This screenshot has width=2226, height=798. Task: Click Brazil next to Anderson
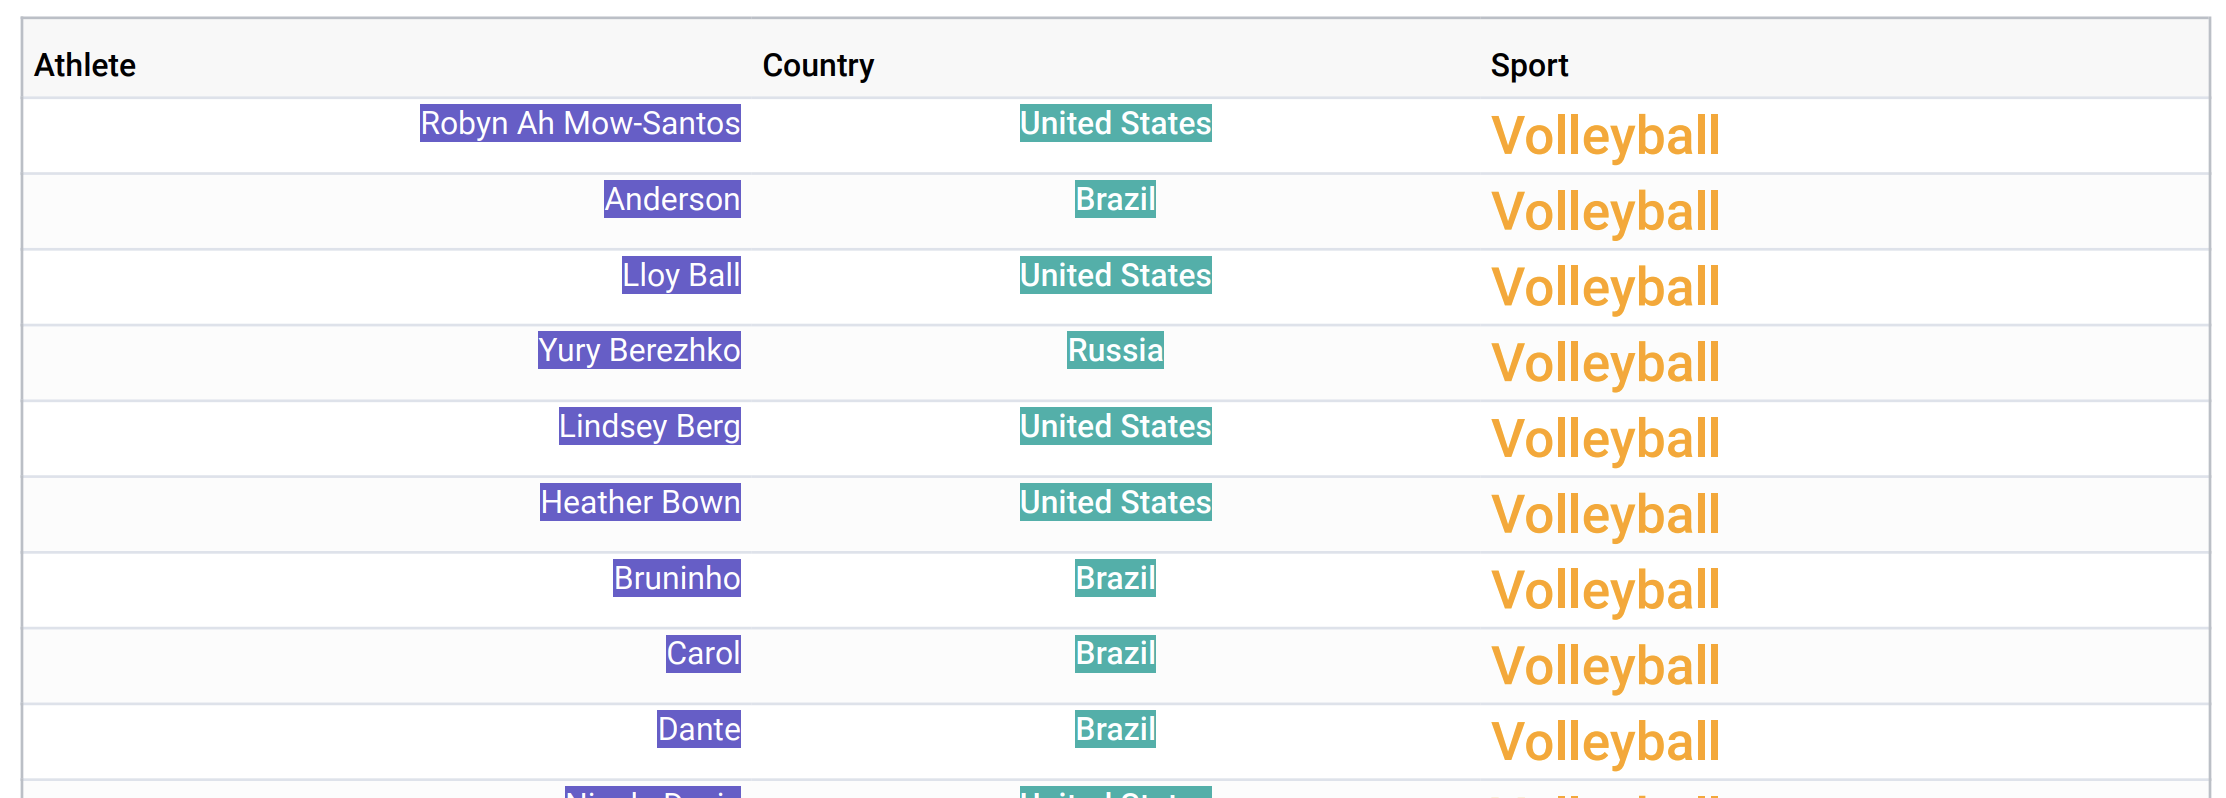click(1115, 199)
